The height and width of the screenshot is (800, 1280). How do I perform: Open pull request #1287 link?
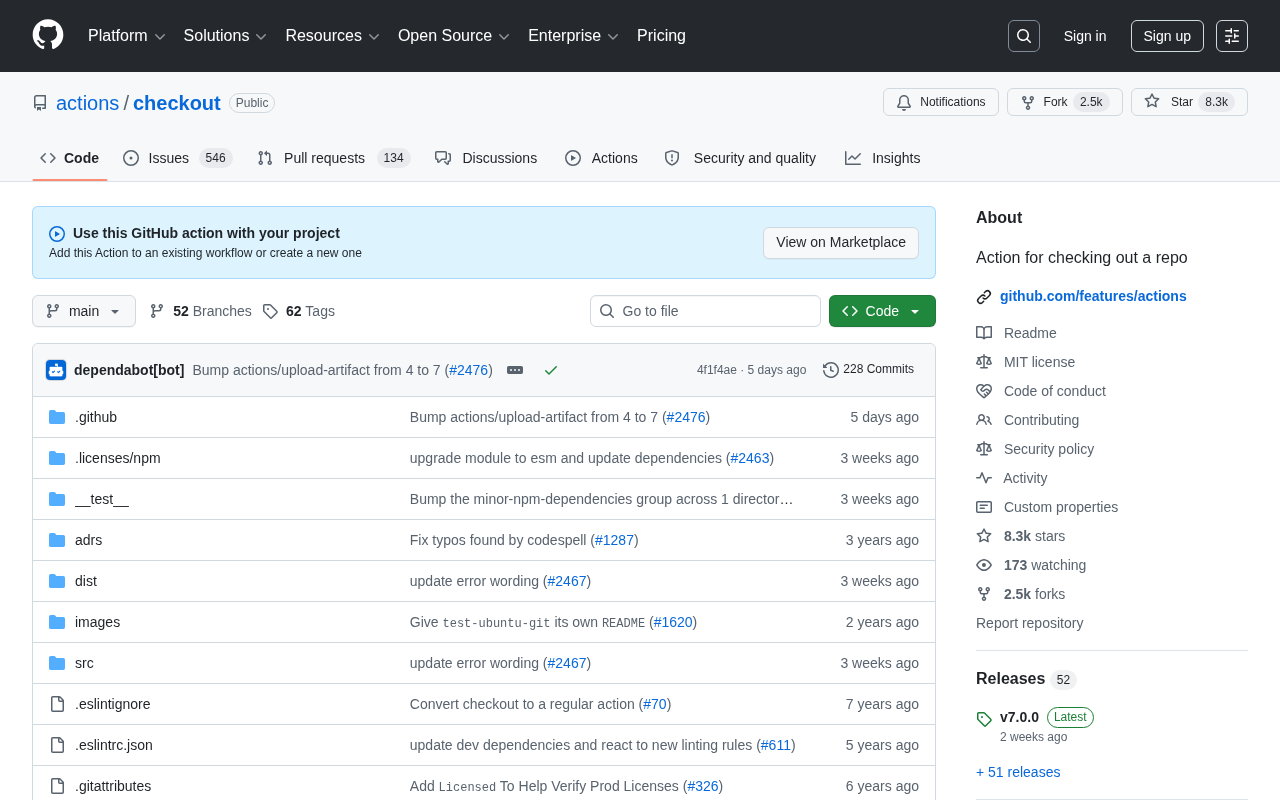pos(614,540)
